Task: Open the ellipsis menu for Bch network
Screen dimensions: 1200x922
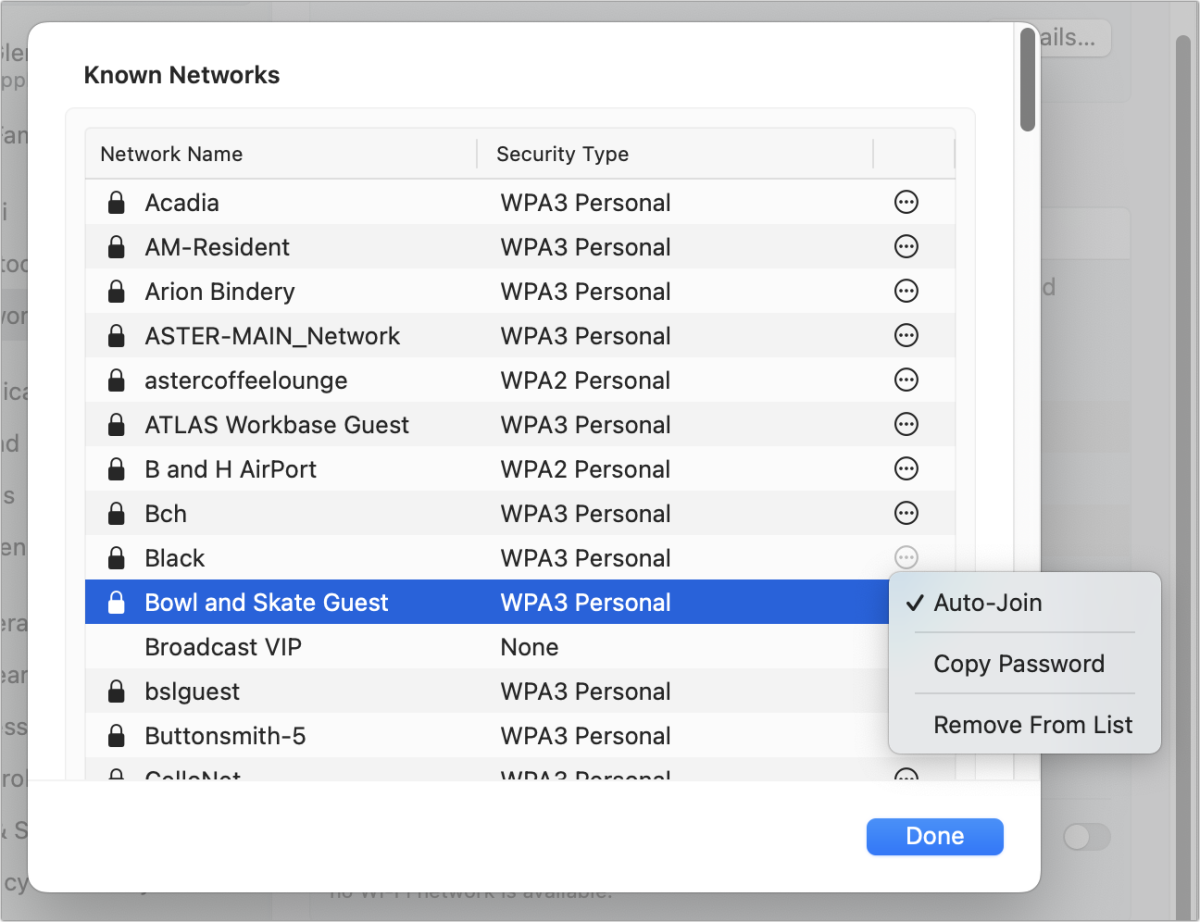Action: click(x=906, y=513)
